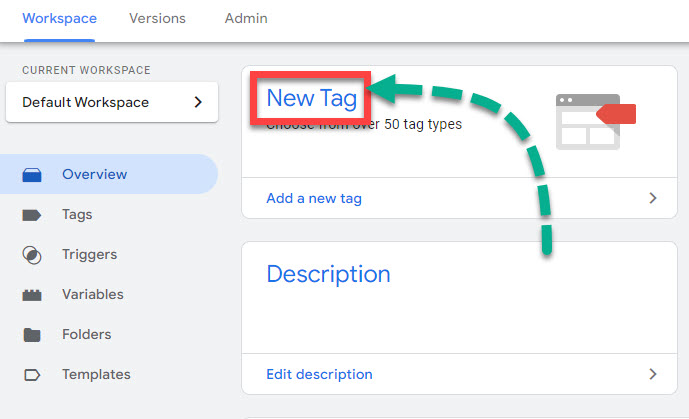Click the Description card heading

tap(328, 274)
